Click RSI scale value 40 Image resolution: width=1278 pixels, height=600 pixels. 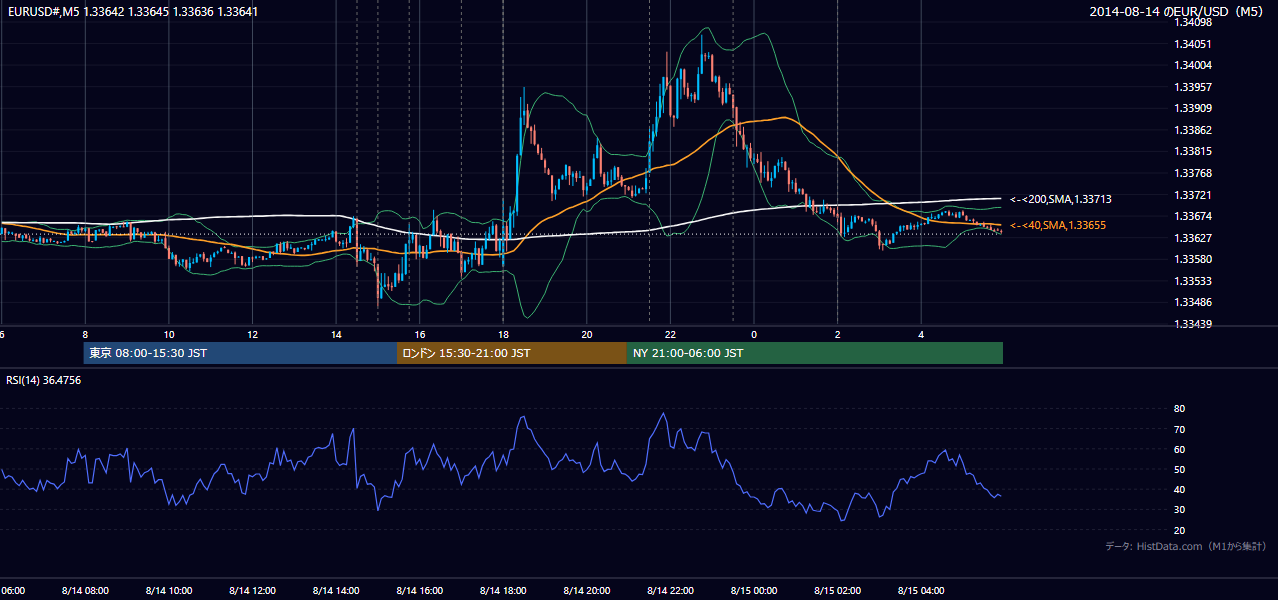[1179, 489]
